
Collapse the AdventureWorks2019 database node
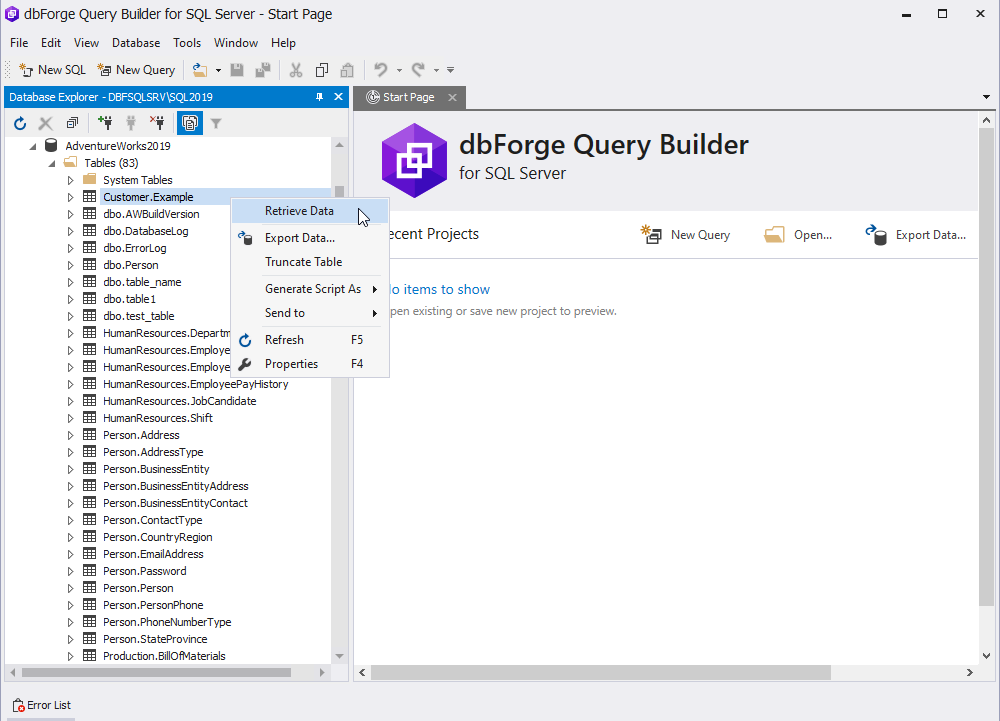pos(33,146)
